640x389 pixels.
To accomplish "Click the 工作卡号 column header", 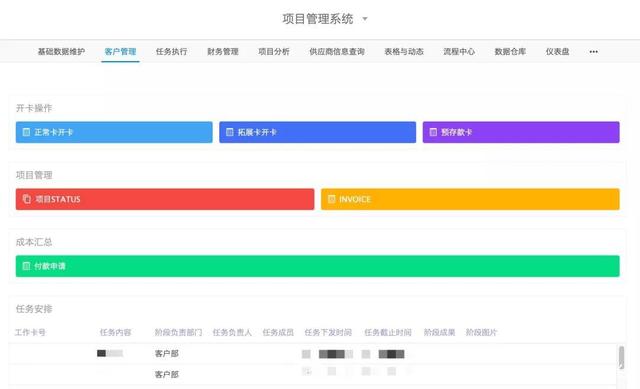I will pyautogui.click(x=30, y=332).
